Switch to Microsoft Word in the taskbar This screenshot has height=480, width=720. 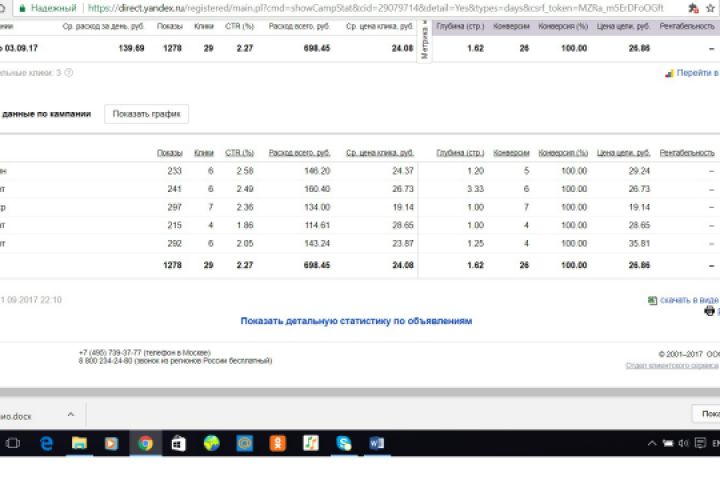click(x=377, y=443)
